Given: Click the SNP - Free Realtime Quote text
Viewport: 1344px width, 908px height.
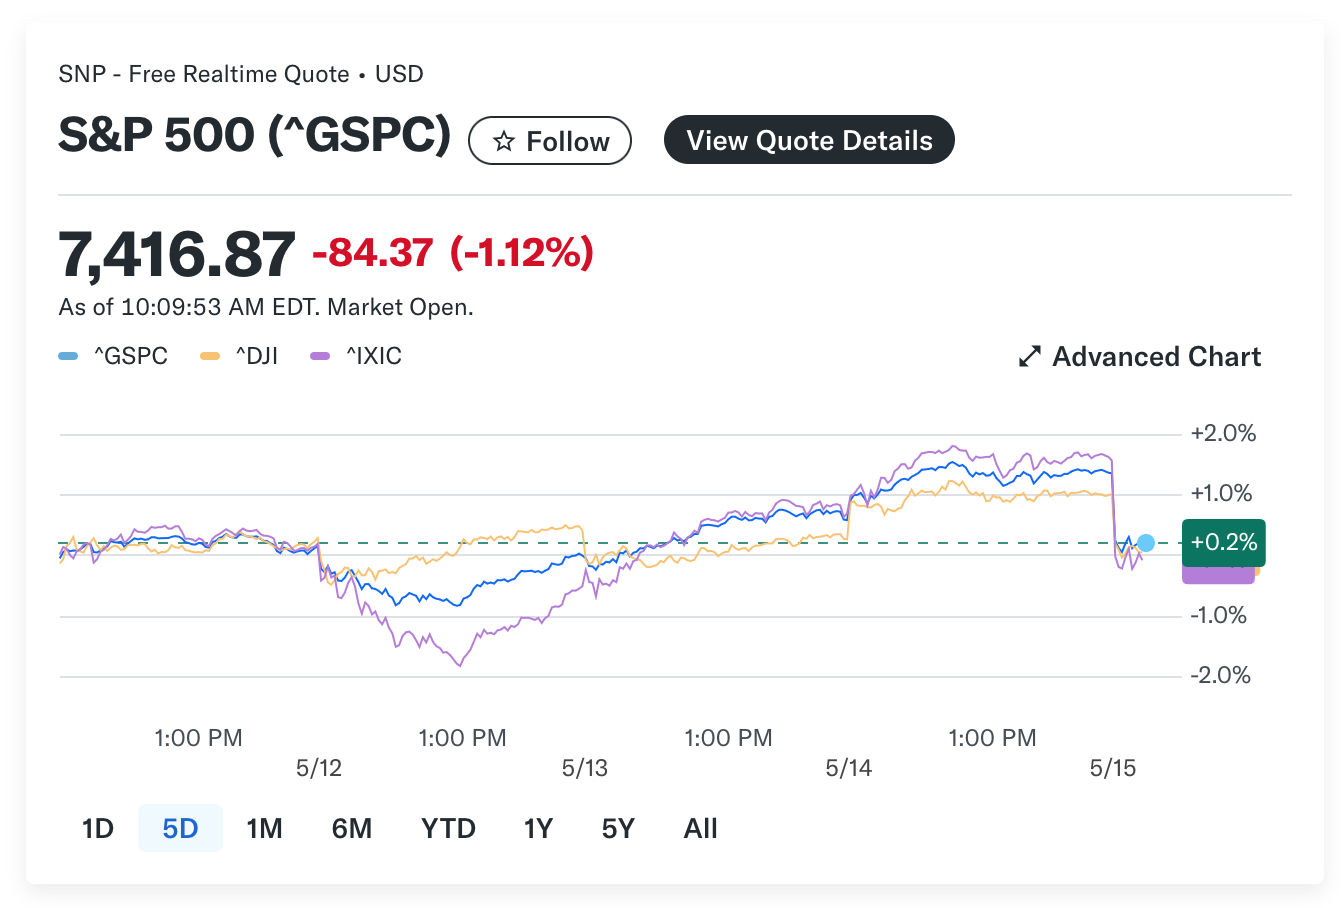Looking at the screenshot, I should (204, 74).
